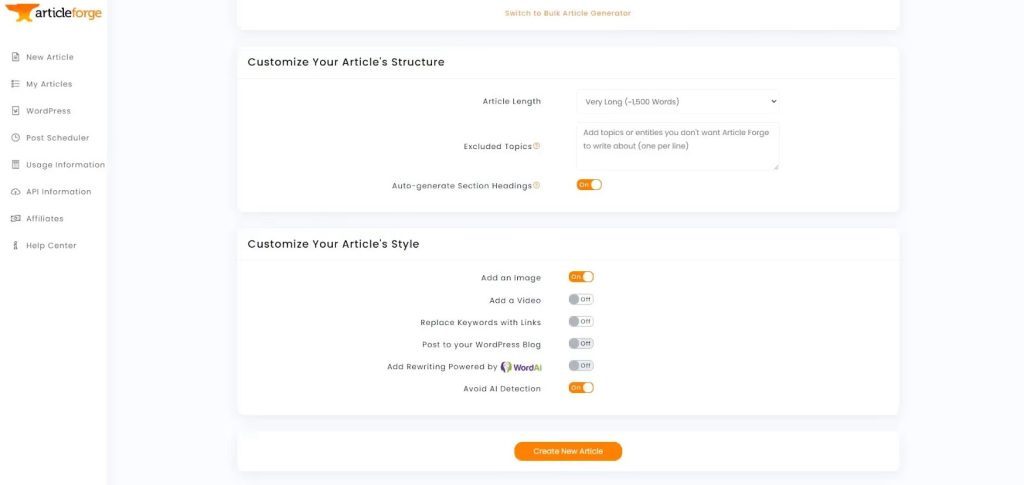Click Switch to Bulk Article Generator

[x=568, y=13]
